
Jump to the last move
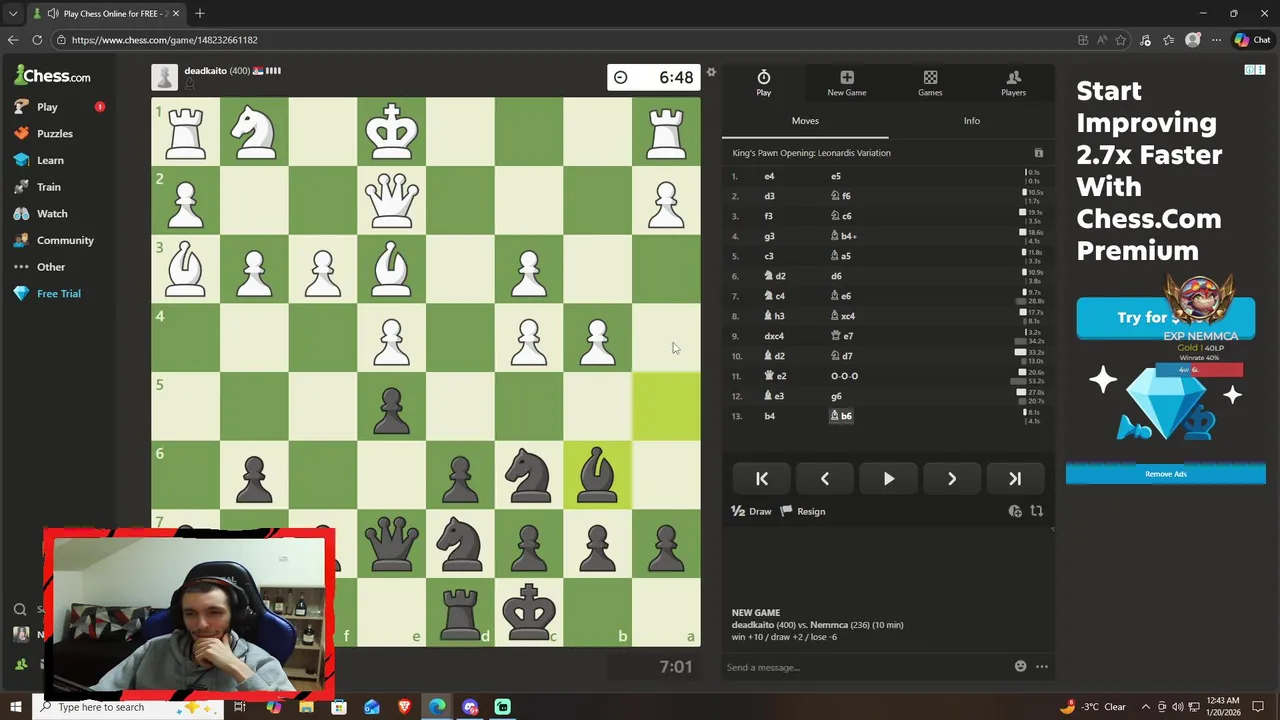point(1014,479)
